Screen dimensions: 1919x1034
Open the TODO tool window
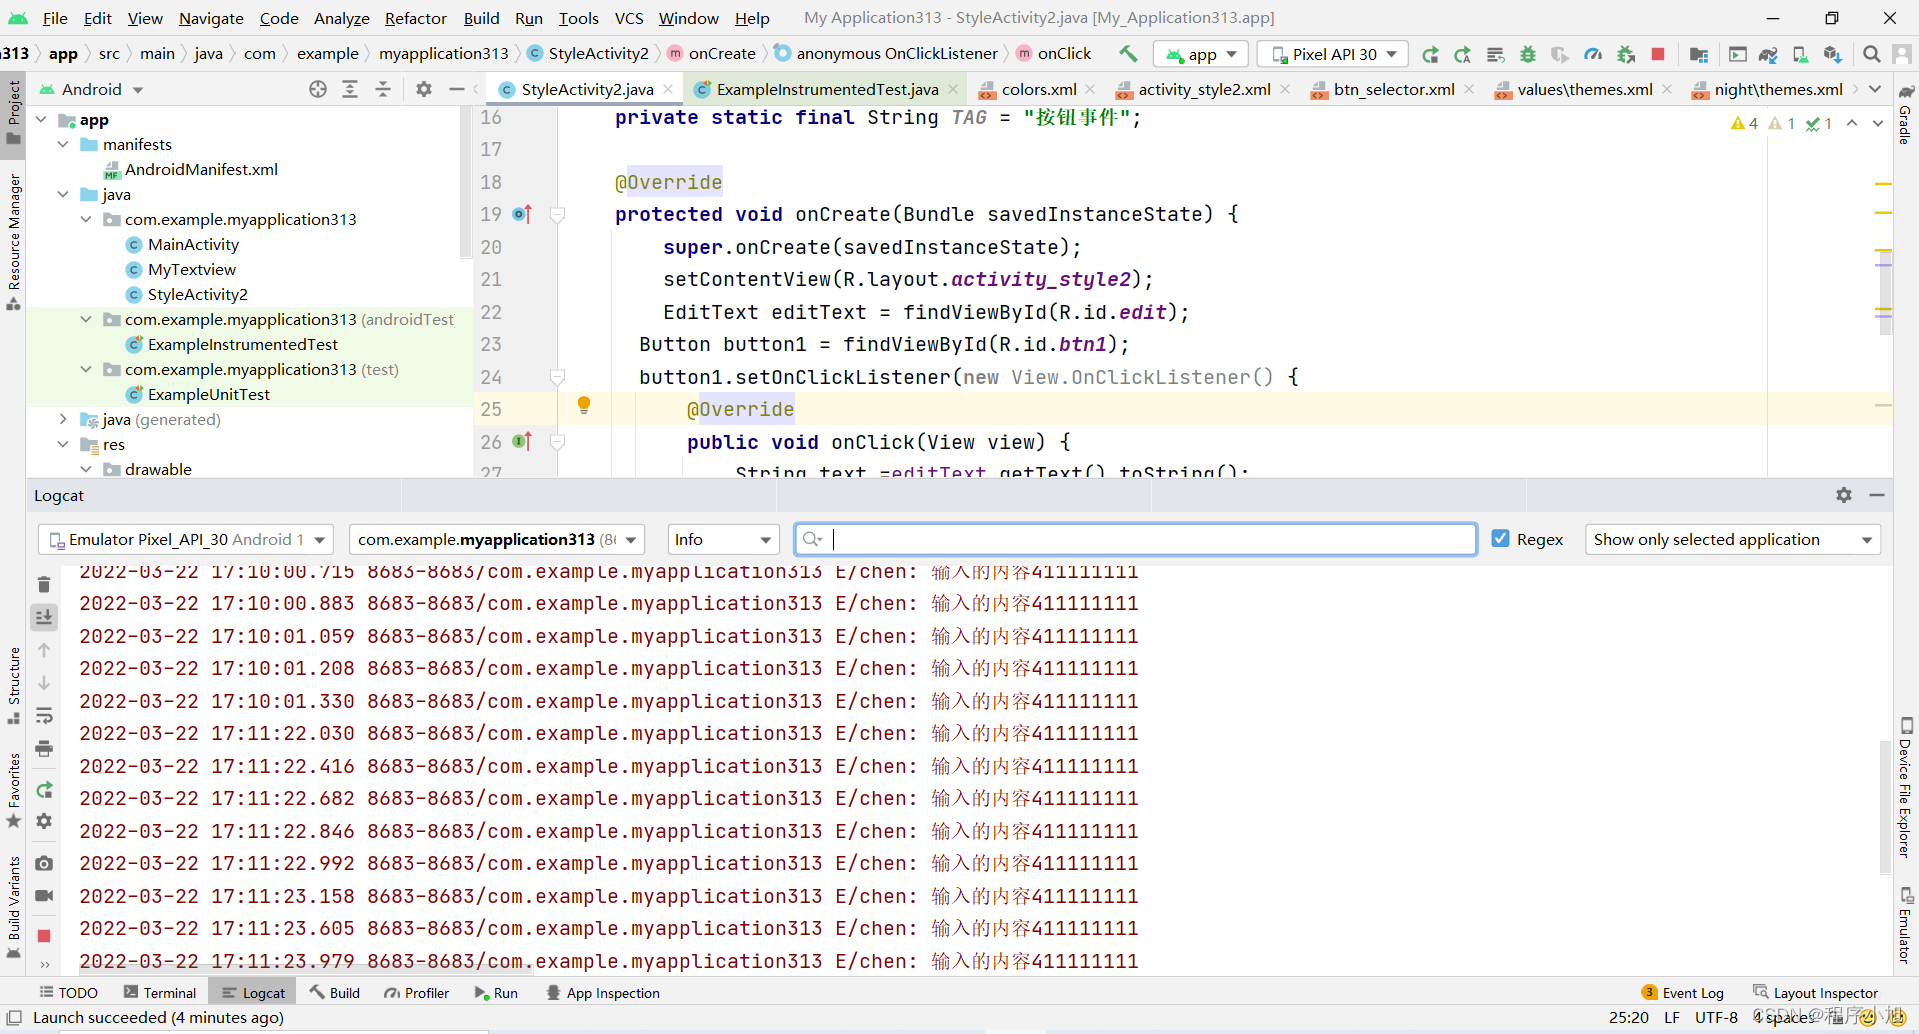(68, 993)
